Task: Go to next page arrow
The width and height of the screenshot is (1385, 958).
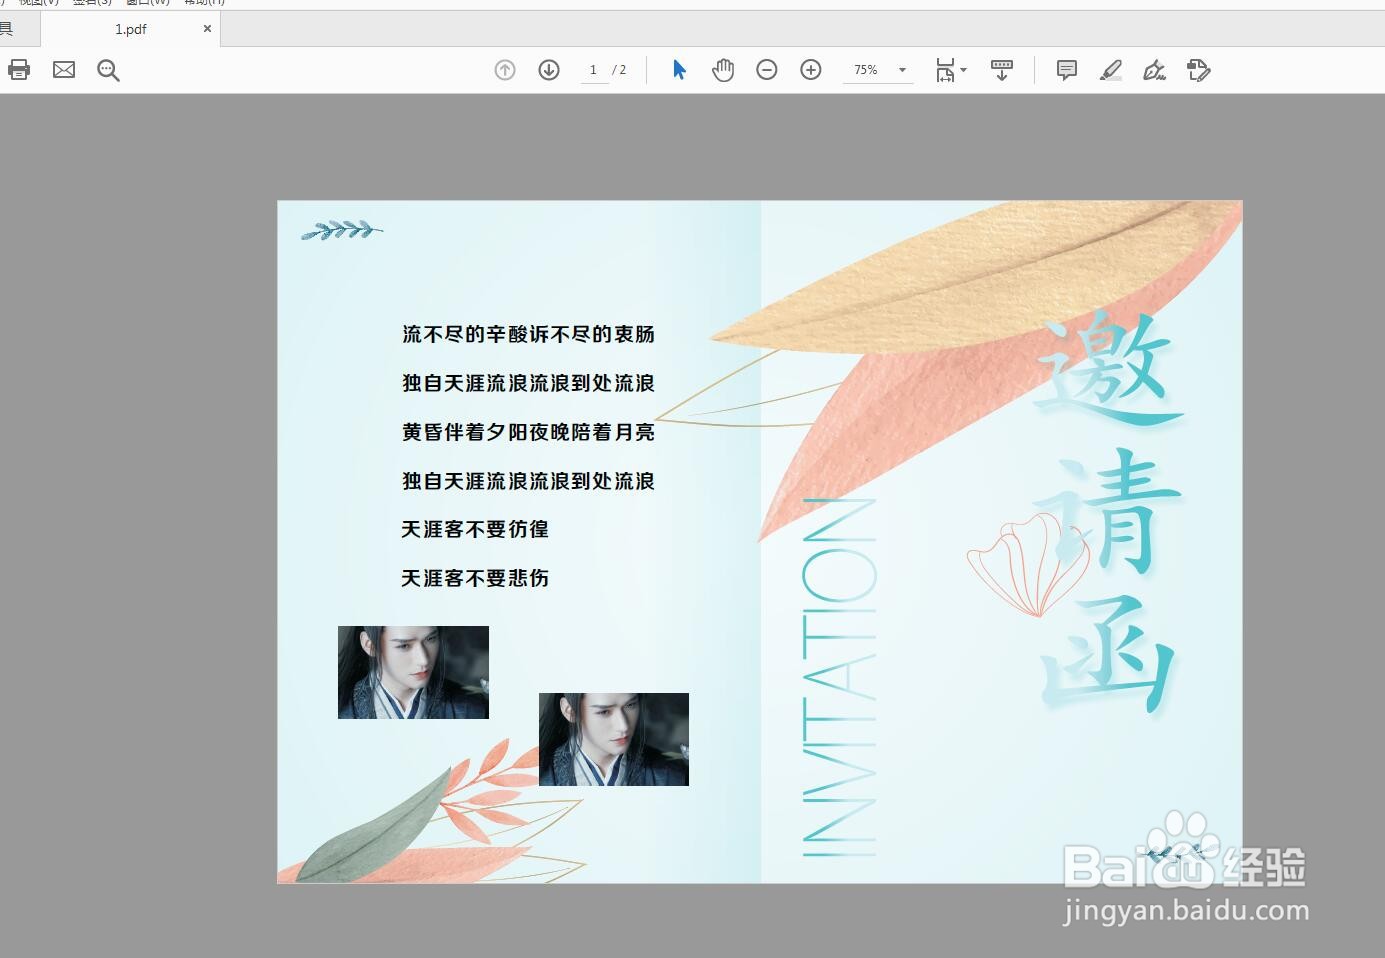Action: click(549, 70)
